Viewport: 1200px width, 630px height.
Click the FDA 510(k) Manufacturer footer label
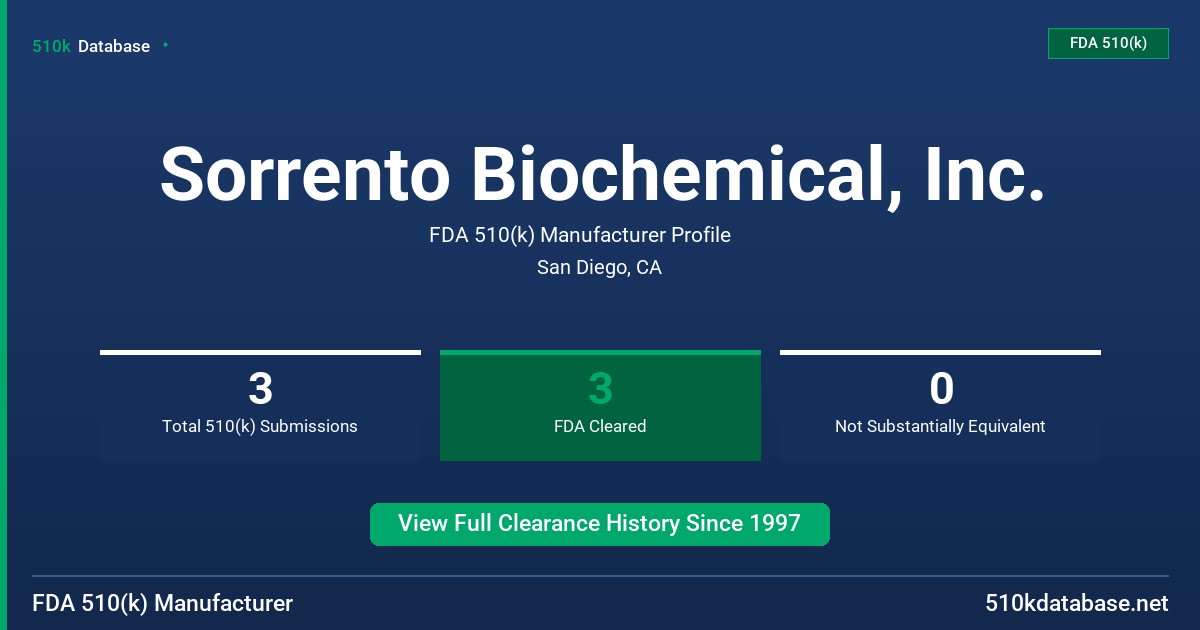coord(163,603)
